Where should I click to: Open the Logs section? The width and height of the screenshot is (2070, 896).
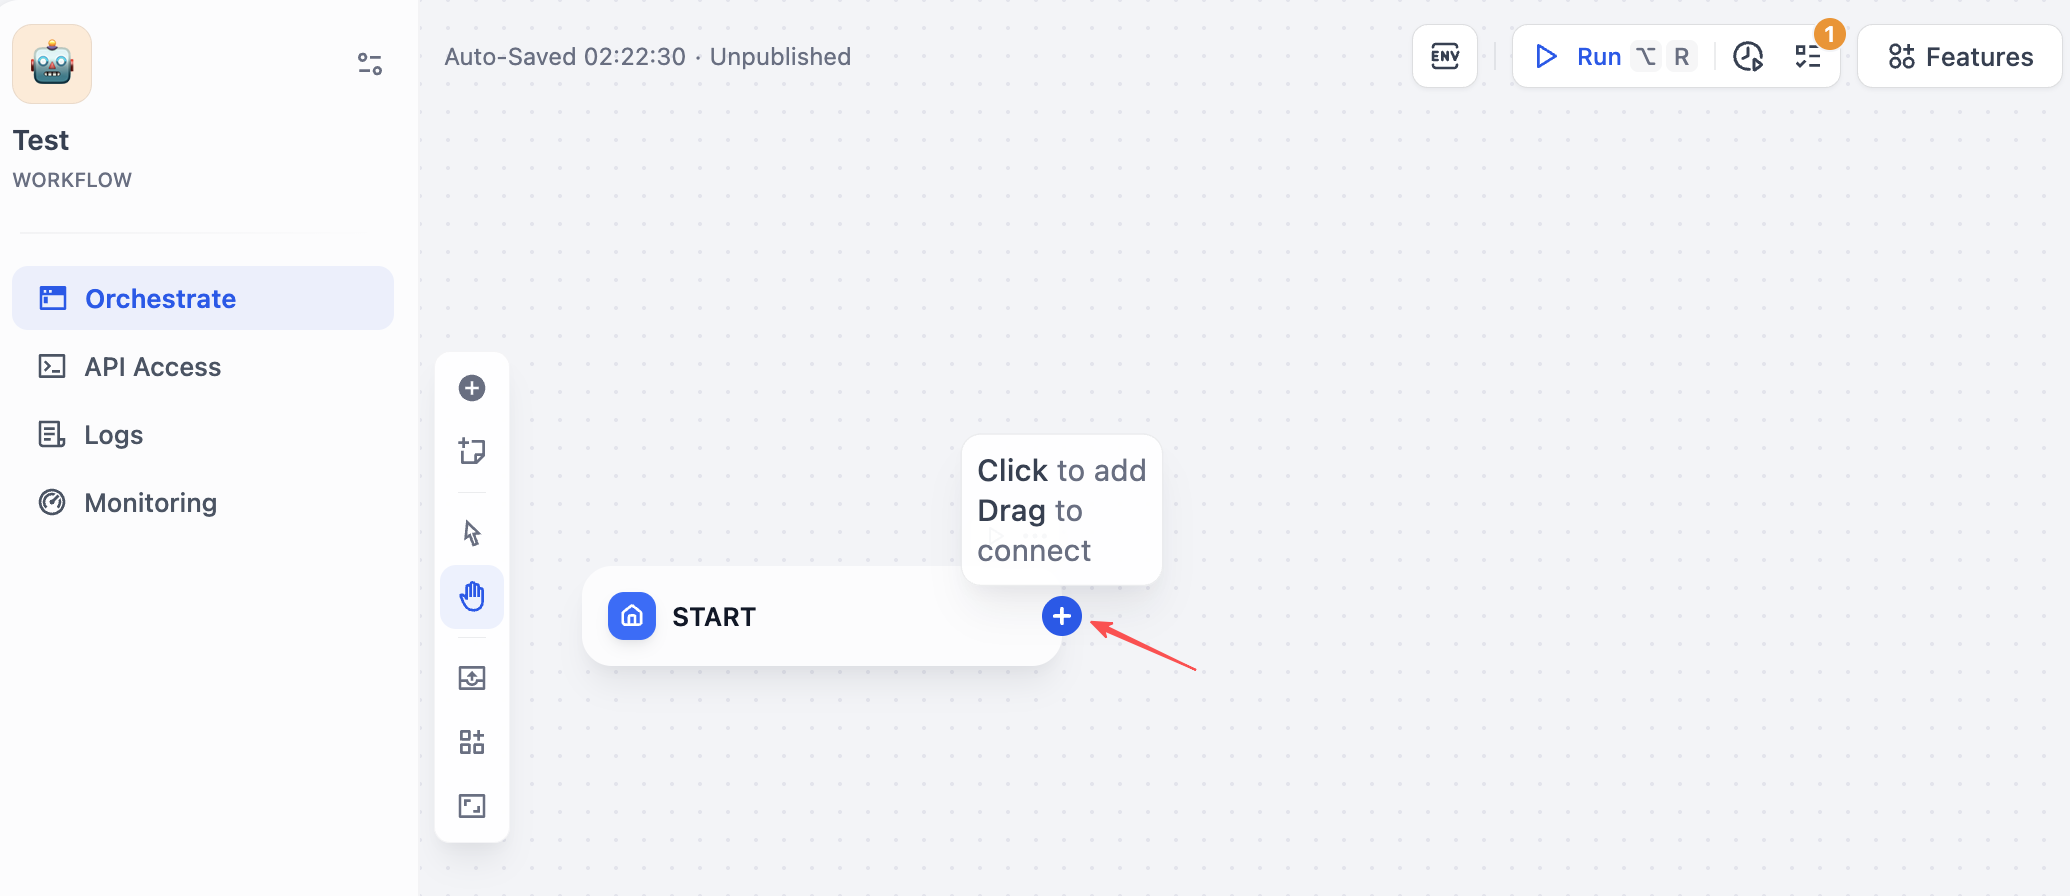pyautogui.click(x=113, y=435)
